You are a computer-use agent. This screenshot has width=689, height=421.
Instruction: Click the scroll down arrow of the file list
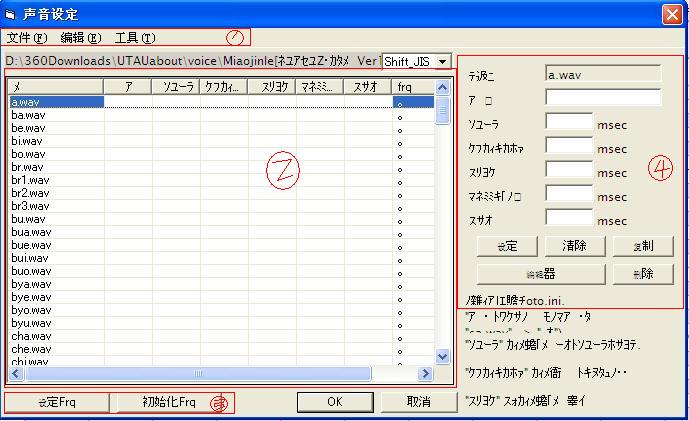tap(442, 356)
